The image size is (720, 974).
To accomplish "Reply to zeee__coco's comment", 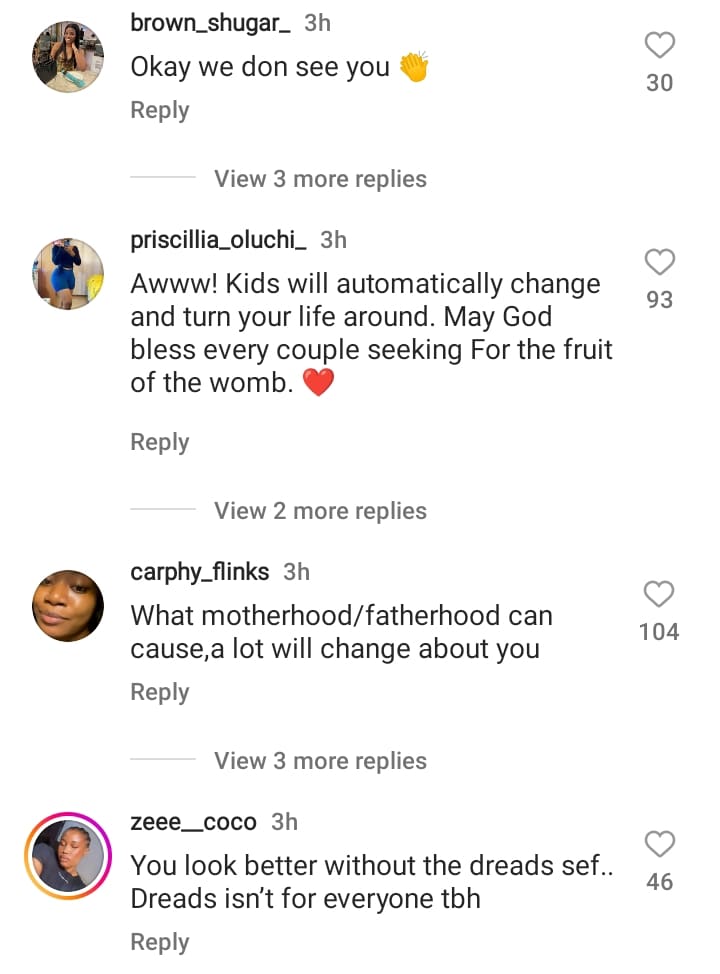I will (160, 942).
